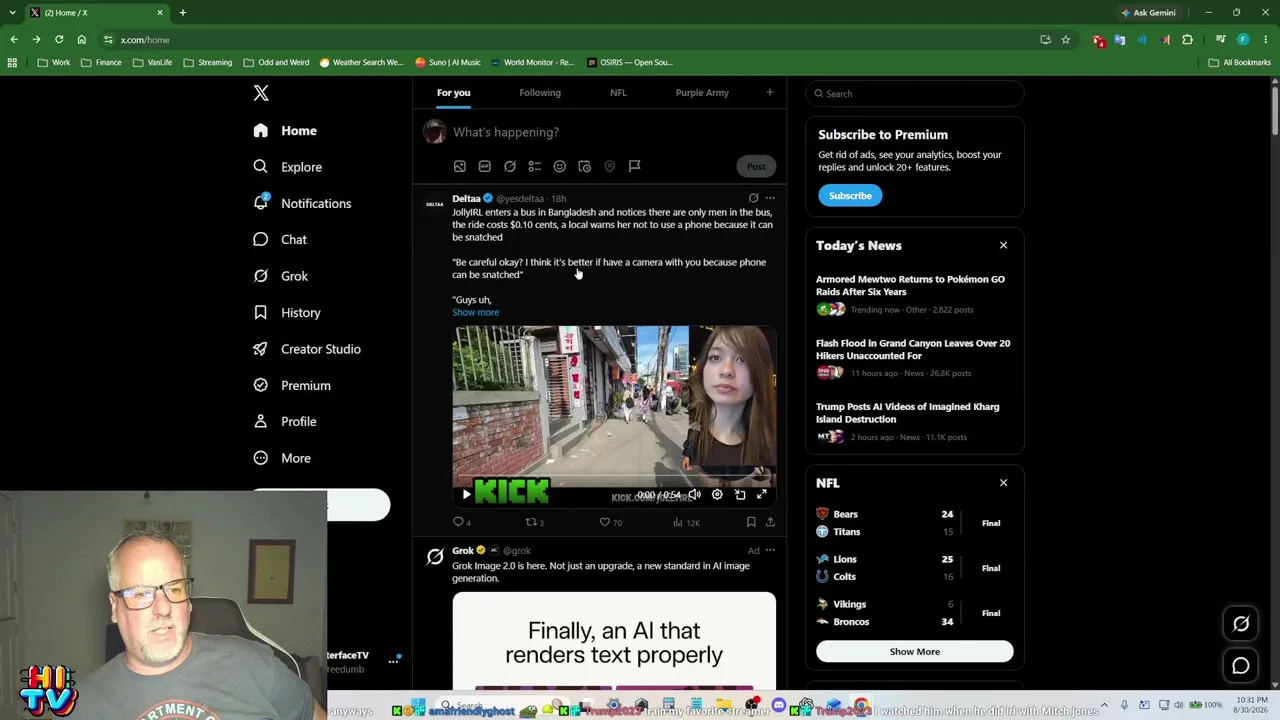The image size is (1280, 720).
Task: Click the Grok icon in composer toolbar
Action: [510, 166]
